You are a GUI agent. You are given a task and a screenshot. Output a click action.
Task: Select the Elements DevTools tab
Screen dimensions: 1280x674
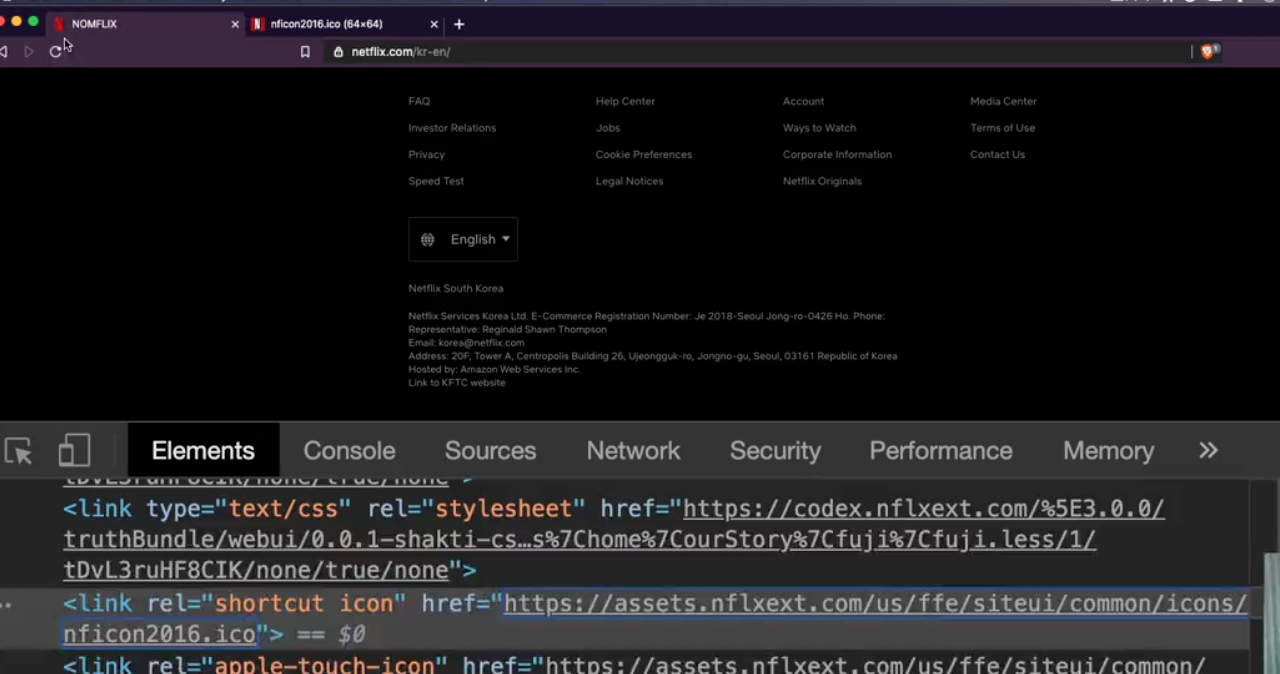pos(203,451)
